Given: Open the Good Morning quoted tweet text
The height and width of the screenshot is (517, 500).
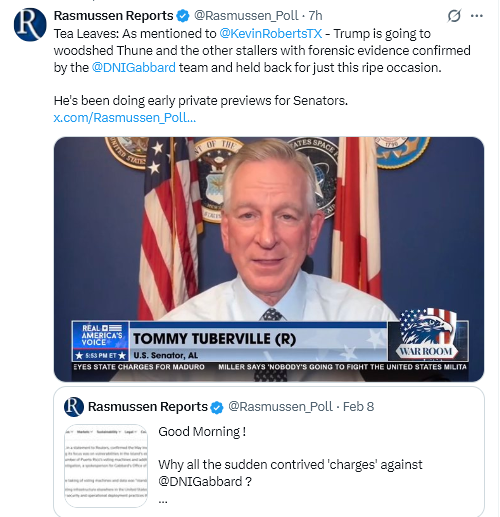Looking at the screenshot, I should tap(202, 432).
